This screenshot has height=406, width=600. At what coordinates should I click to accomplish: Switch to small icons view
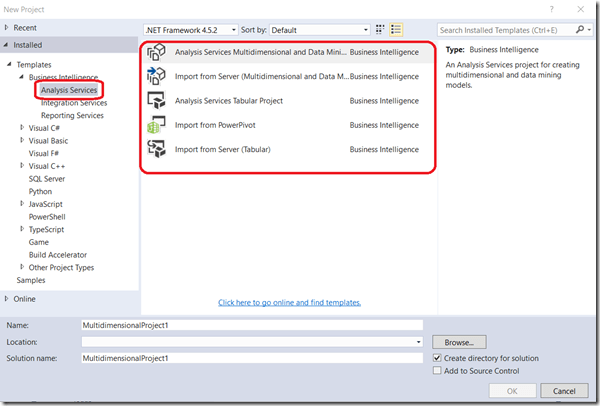pyautogui.click(x=380, y=30)
